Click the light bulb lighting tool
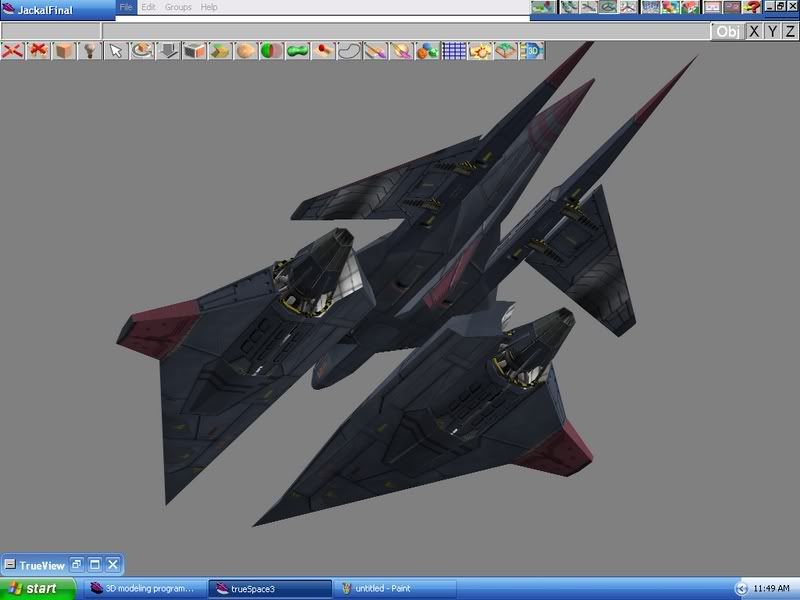Screen dimensions: 800x600 pos(90,51)
